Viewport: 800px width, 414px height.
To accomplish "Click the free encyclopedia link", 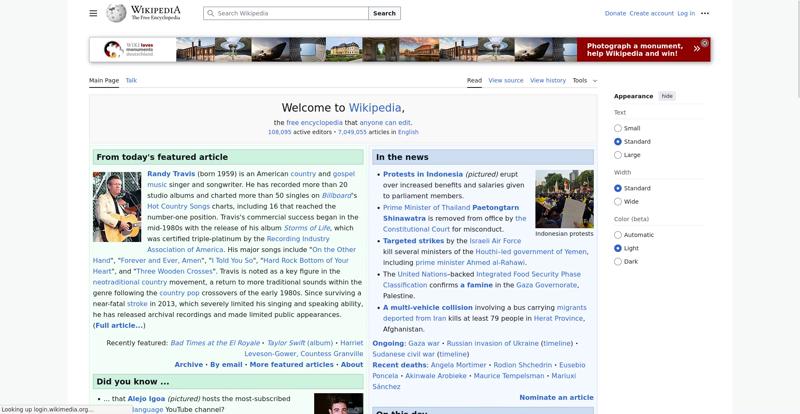I will 314,123.
